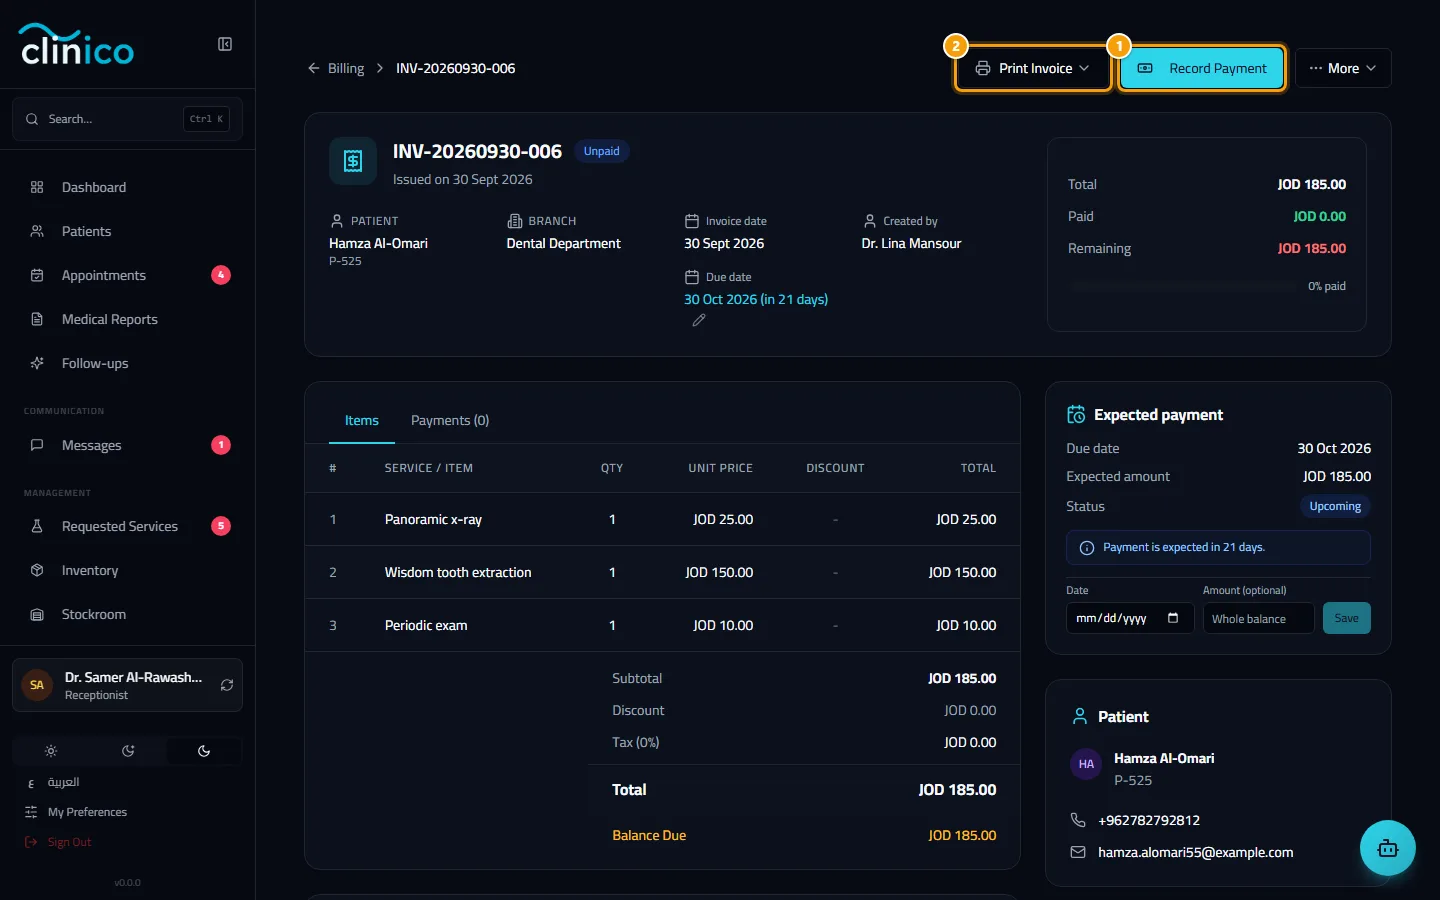Click the Panoramic x-ray item row
The height and width of the screenshot is (900, 1440).
662,519
